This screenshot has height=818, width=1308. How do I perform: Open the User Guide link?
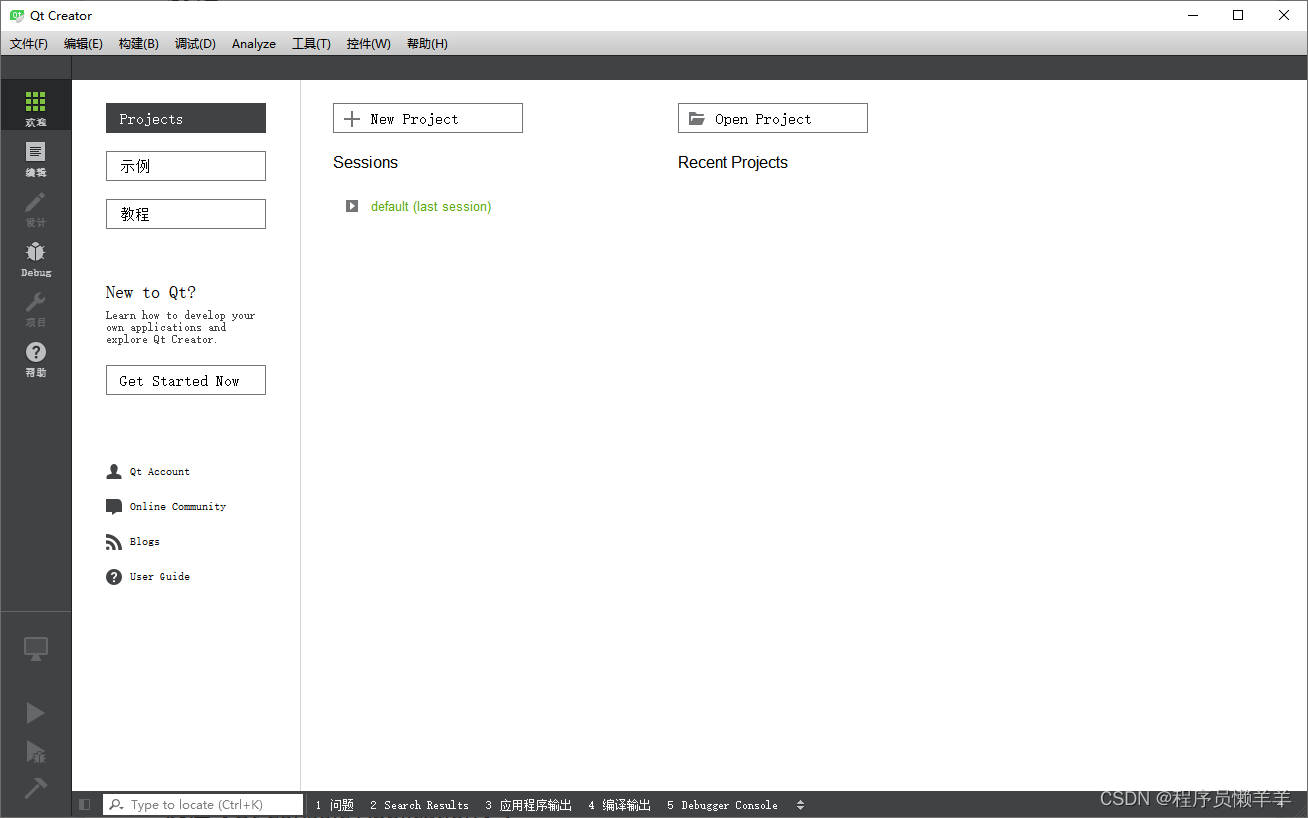pyautogui.click(x=160, y=577)
